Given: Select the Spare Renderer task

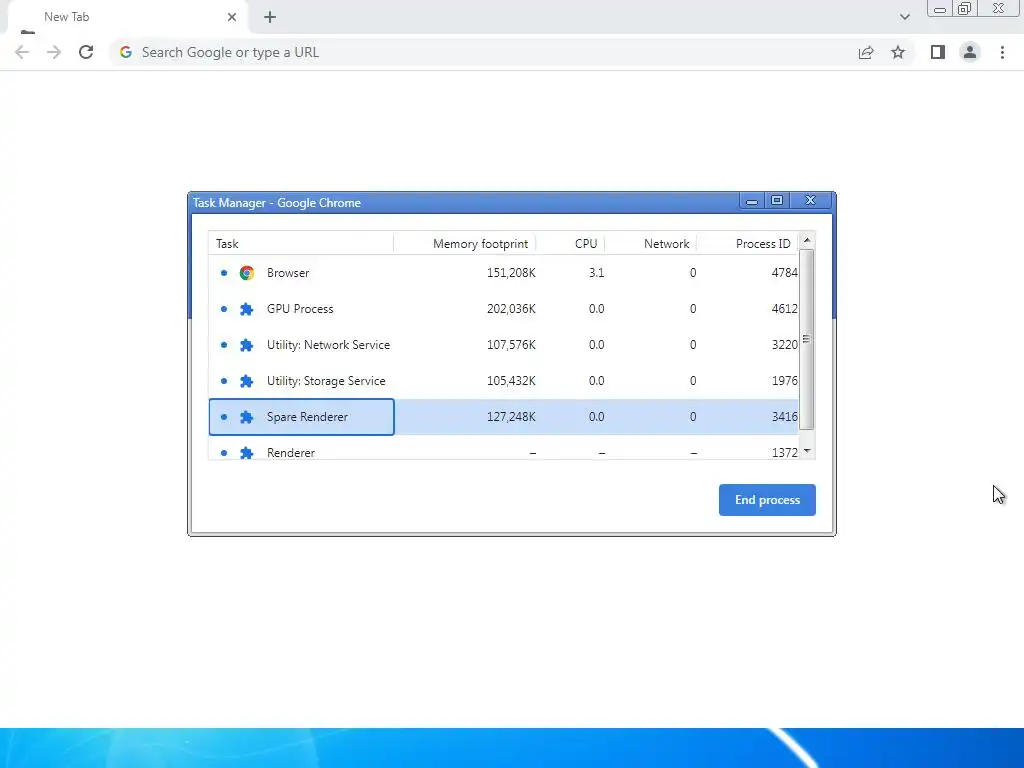Looking at the screenshot, I should [504, 417].
